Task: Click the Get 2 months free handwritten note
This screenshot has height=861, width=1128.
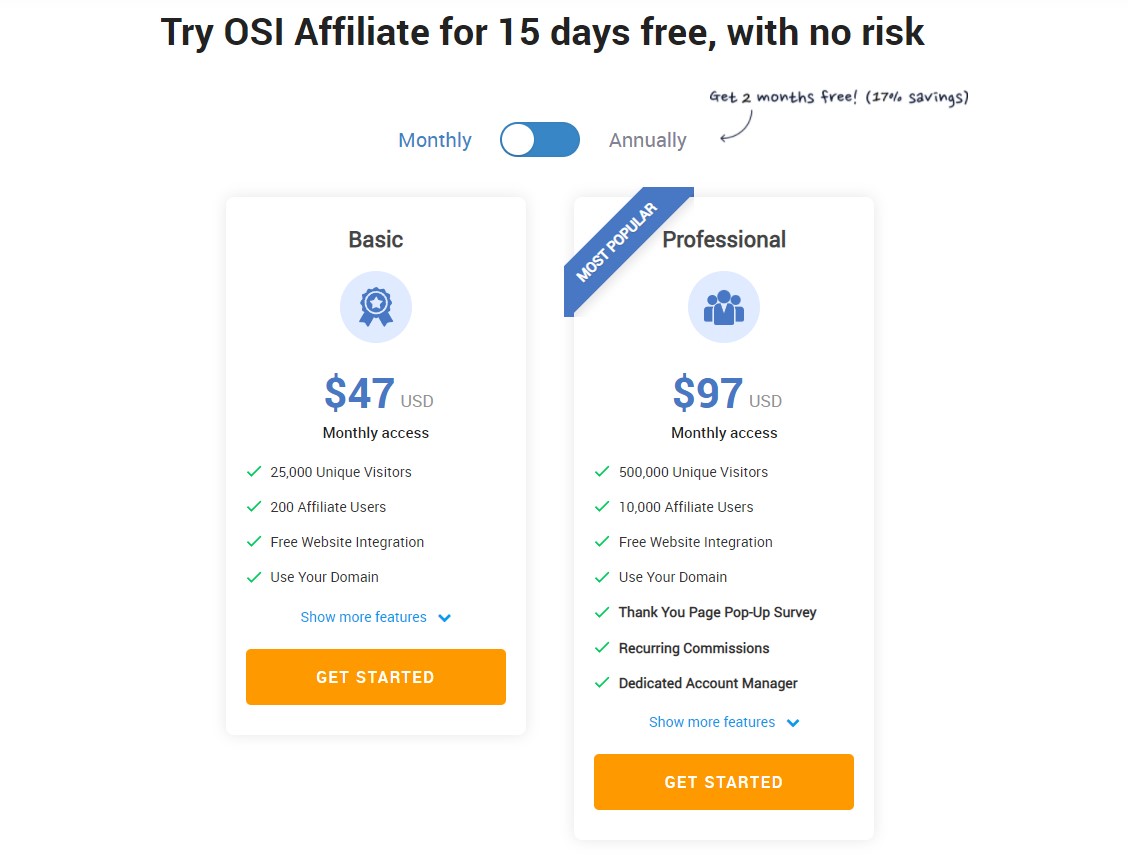Action: [x=839, y=97]
